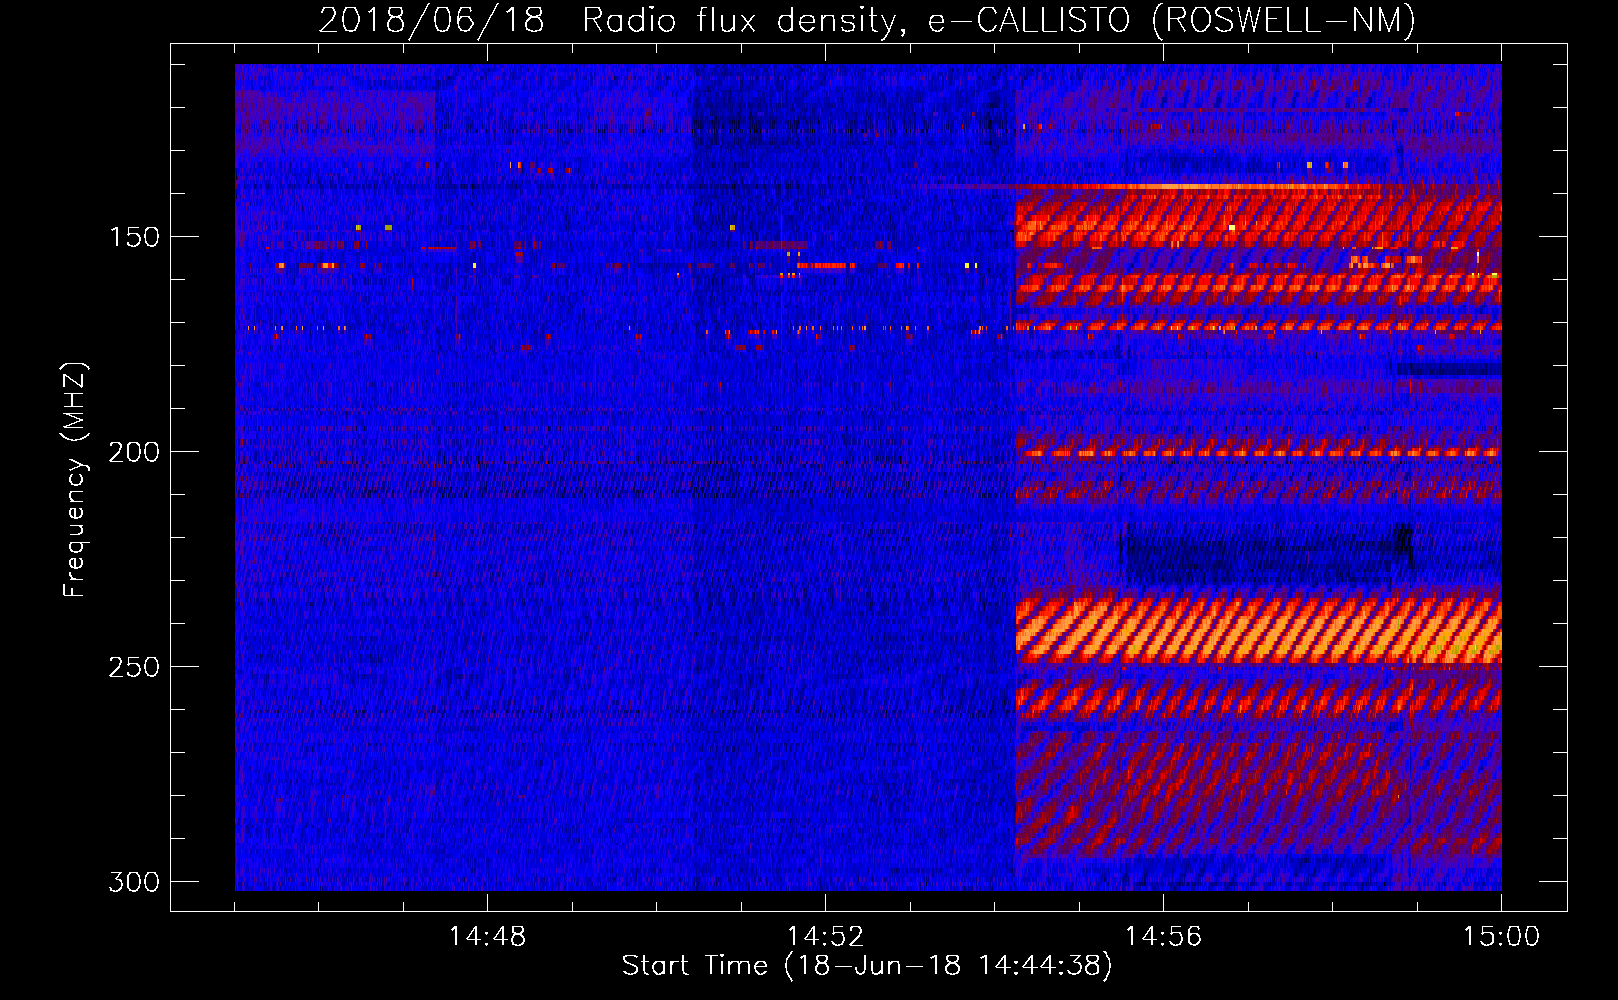1618x1000 pixels.
Task: Click the 250 frequency tick label
Action: 134,667
